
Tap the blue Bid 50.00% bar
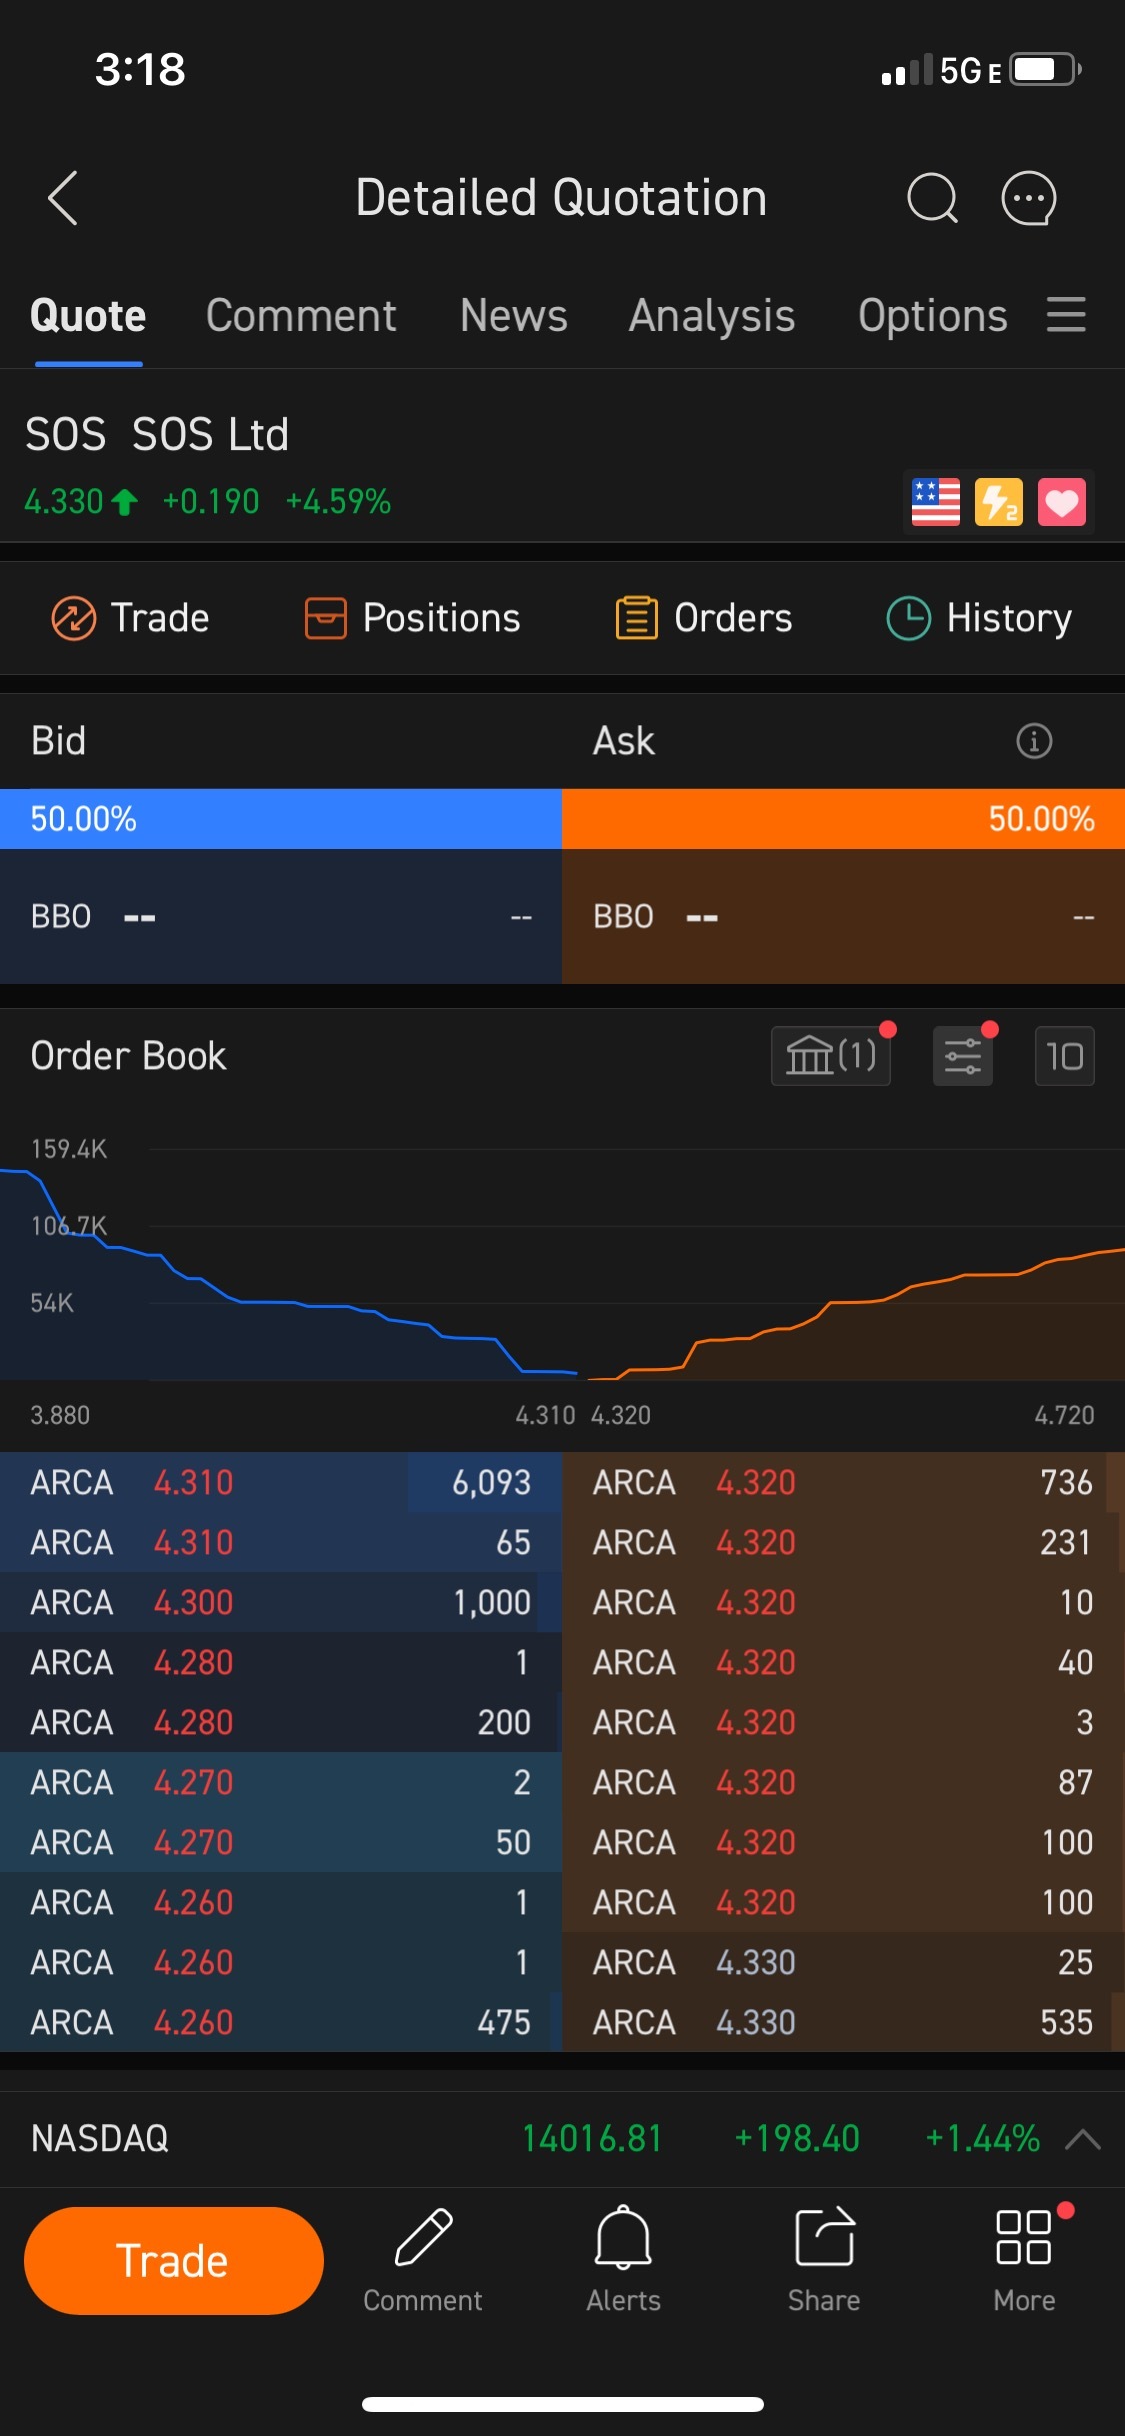[281, 819]
